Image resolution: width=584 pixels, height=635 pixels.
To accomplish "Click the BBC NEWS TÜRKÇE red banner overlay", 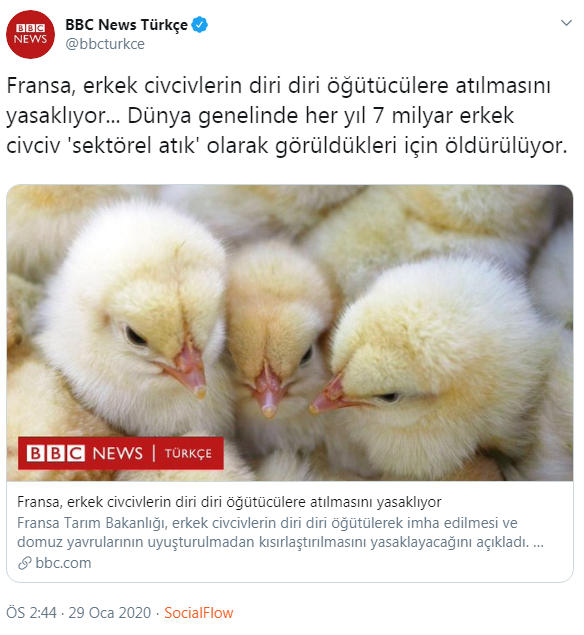I will [121, 453].
